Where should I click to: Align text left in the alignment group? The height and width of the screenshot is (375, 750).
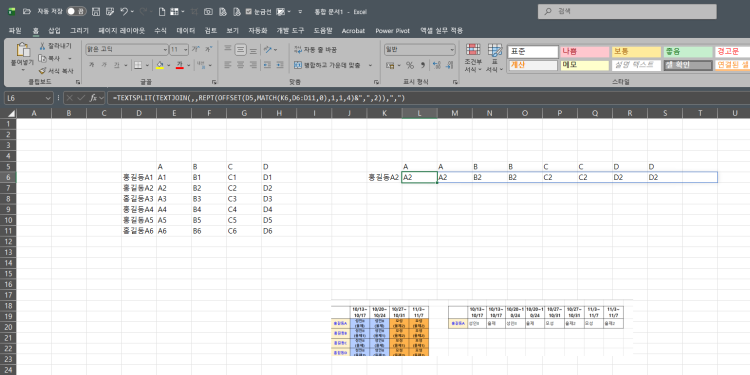pos(228,65)
